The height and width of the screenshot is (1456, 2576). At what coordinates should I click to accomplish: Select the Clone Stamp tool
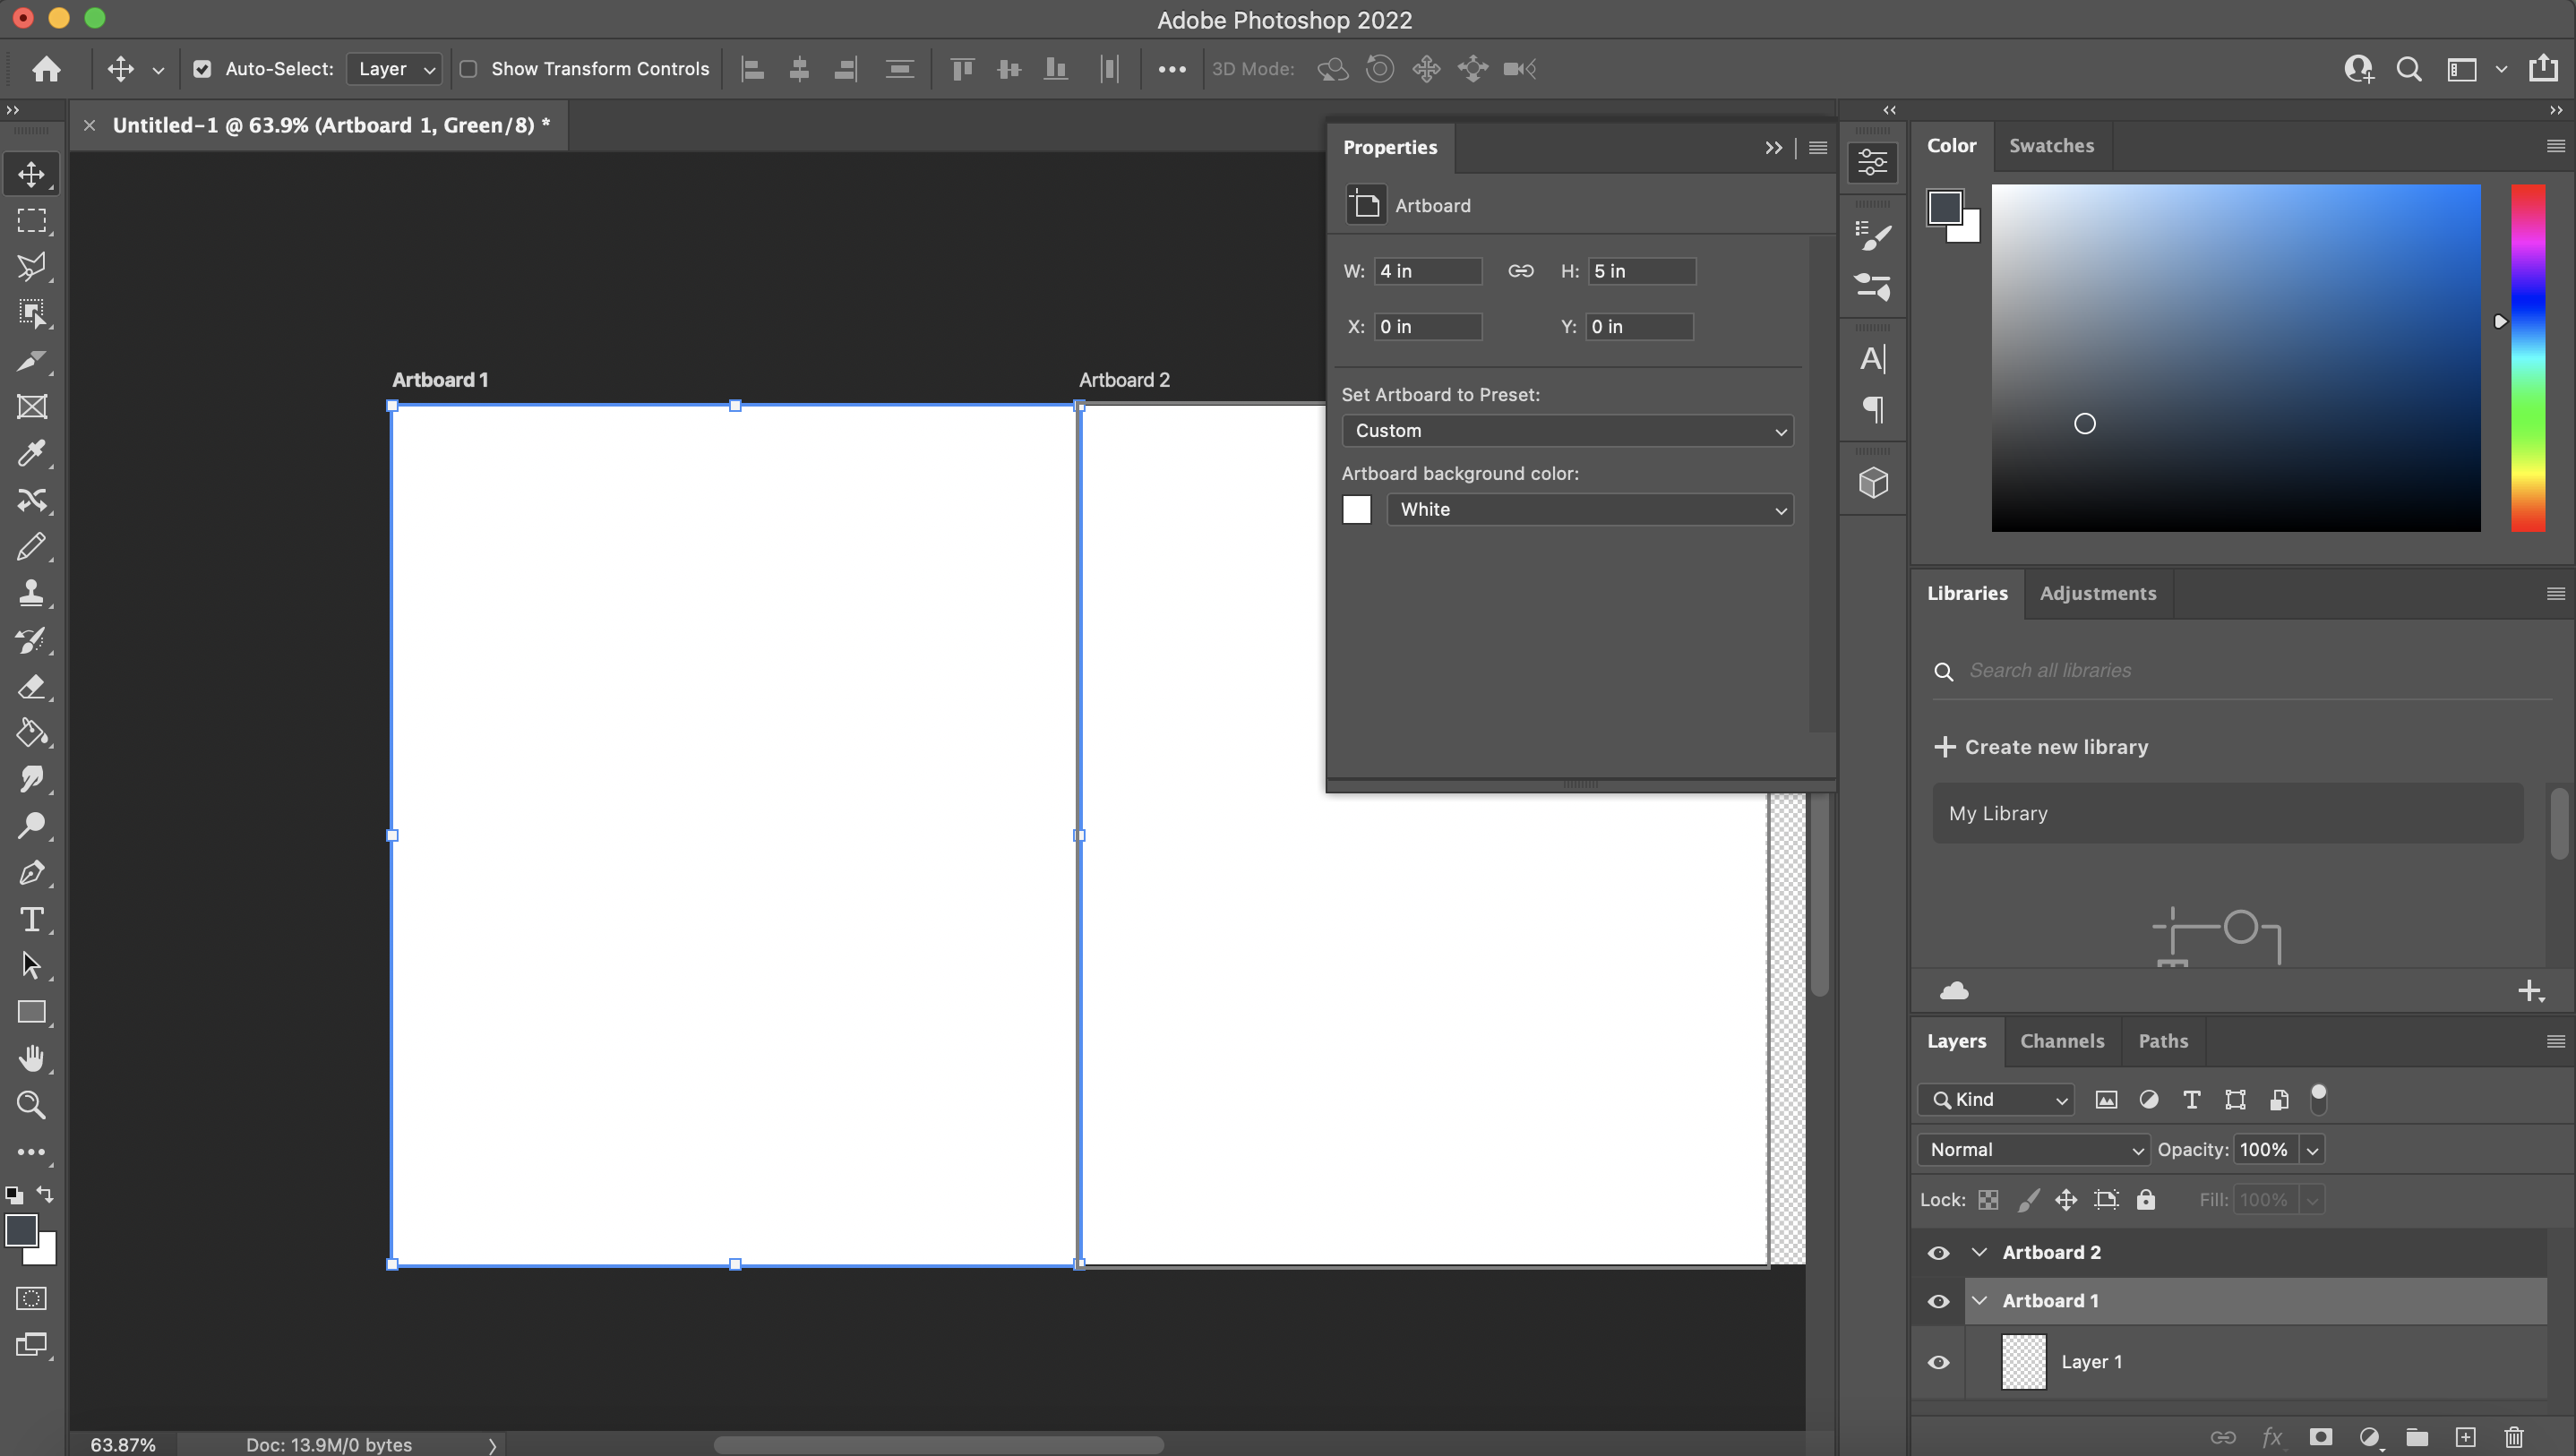coord(31,593)
